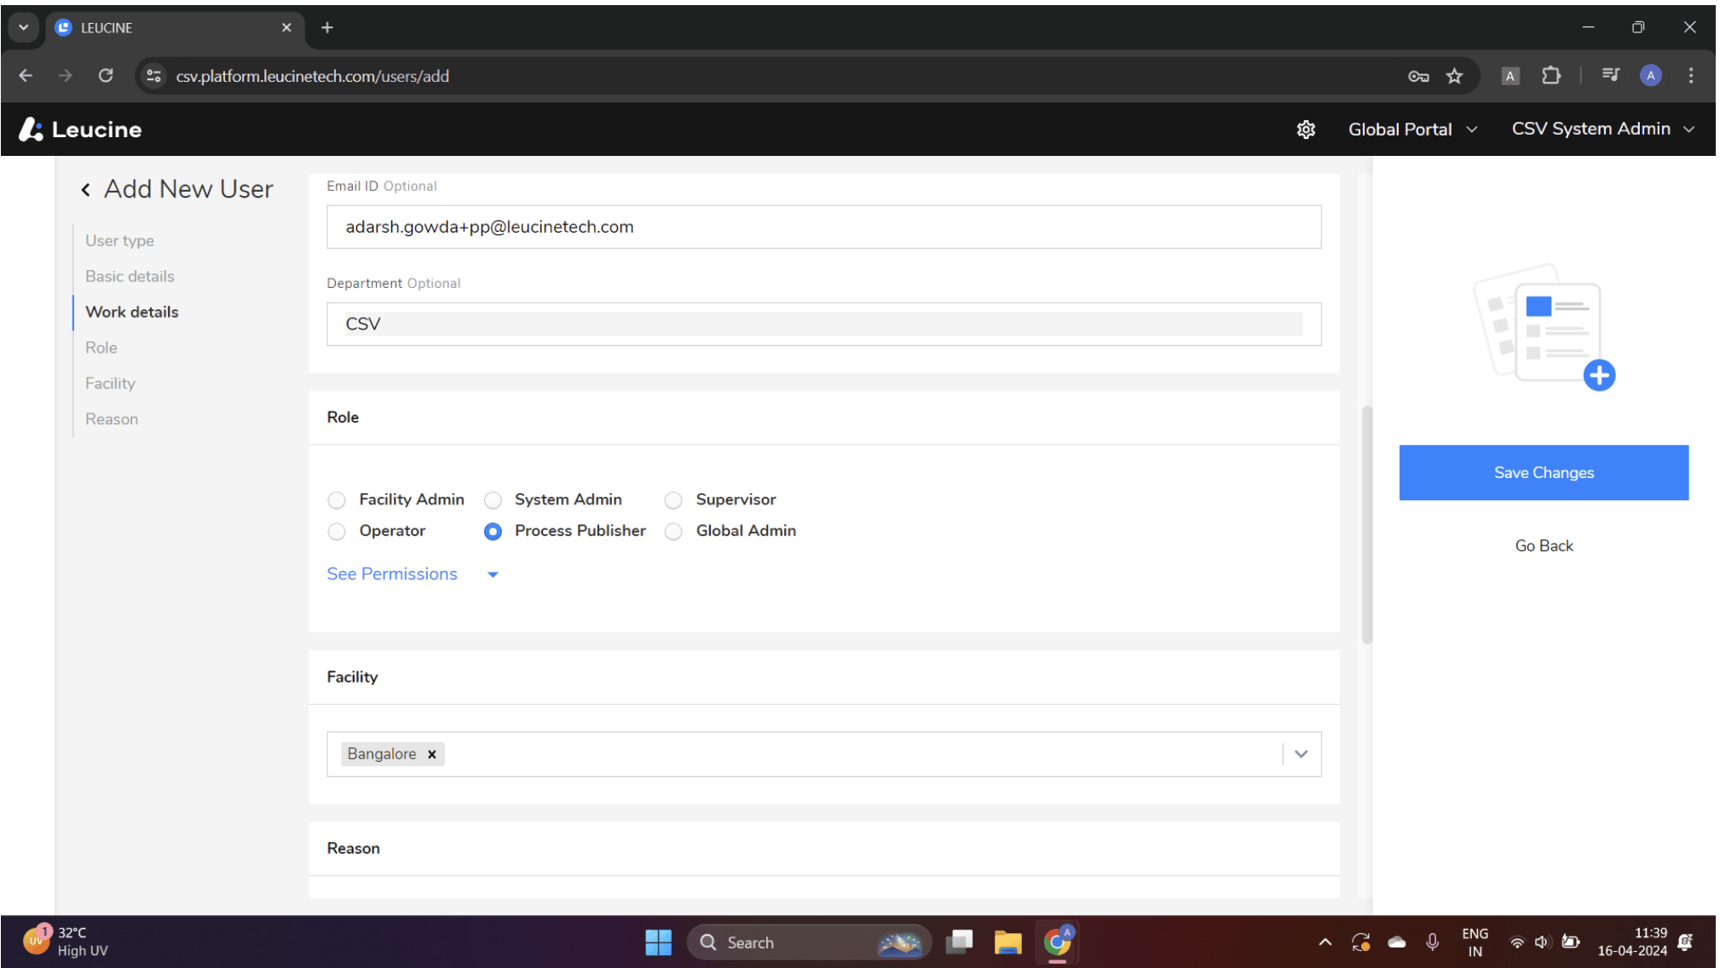Screen dimensions: 1720x968
Task: Jump to Basic details section
Action: click(x=130, y=276)
